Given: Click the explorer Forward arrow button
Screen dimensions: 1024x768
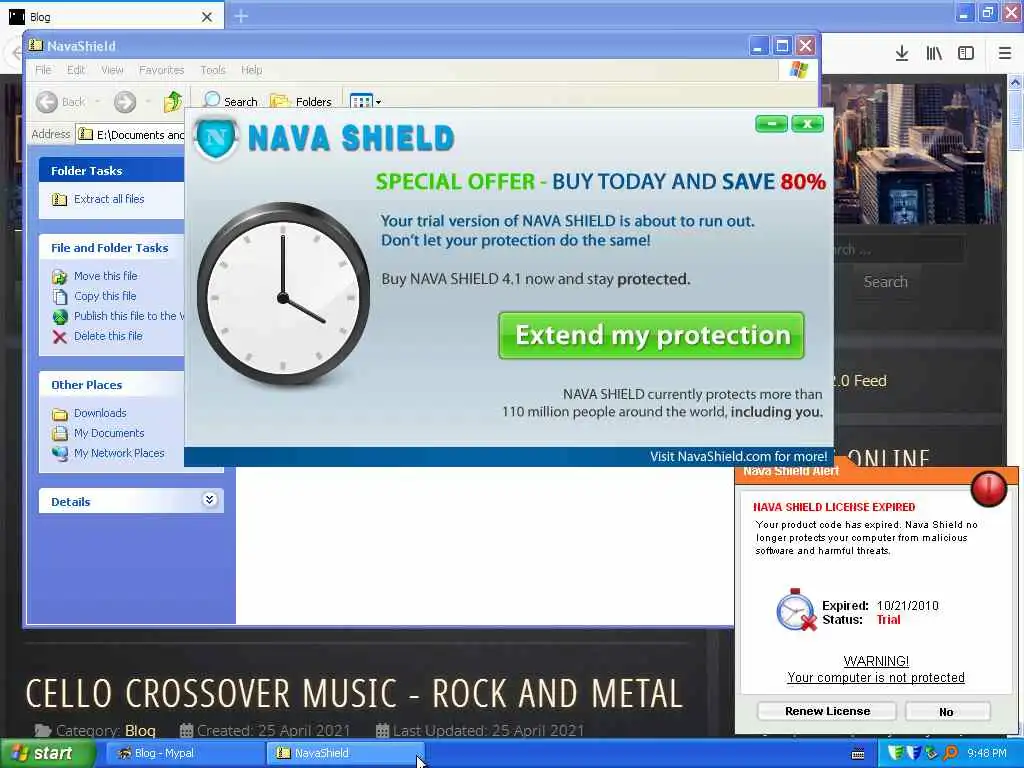Looking at the screenshot, I should pos(125,102).
